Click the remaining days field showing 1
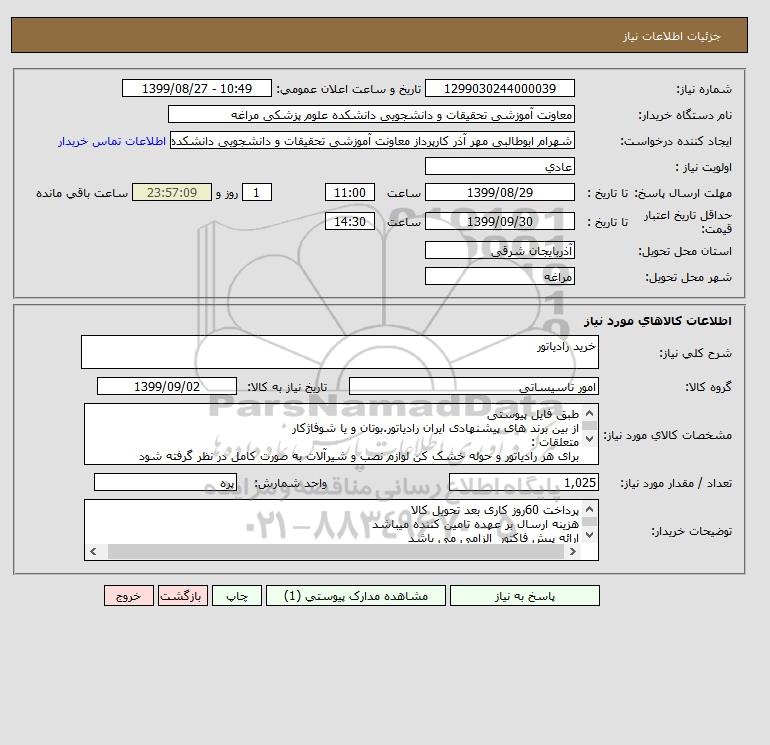The image size is (770, 745). tap(257, 193)
